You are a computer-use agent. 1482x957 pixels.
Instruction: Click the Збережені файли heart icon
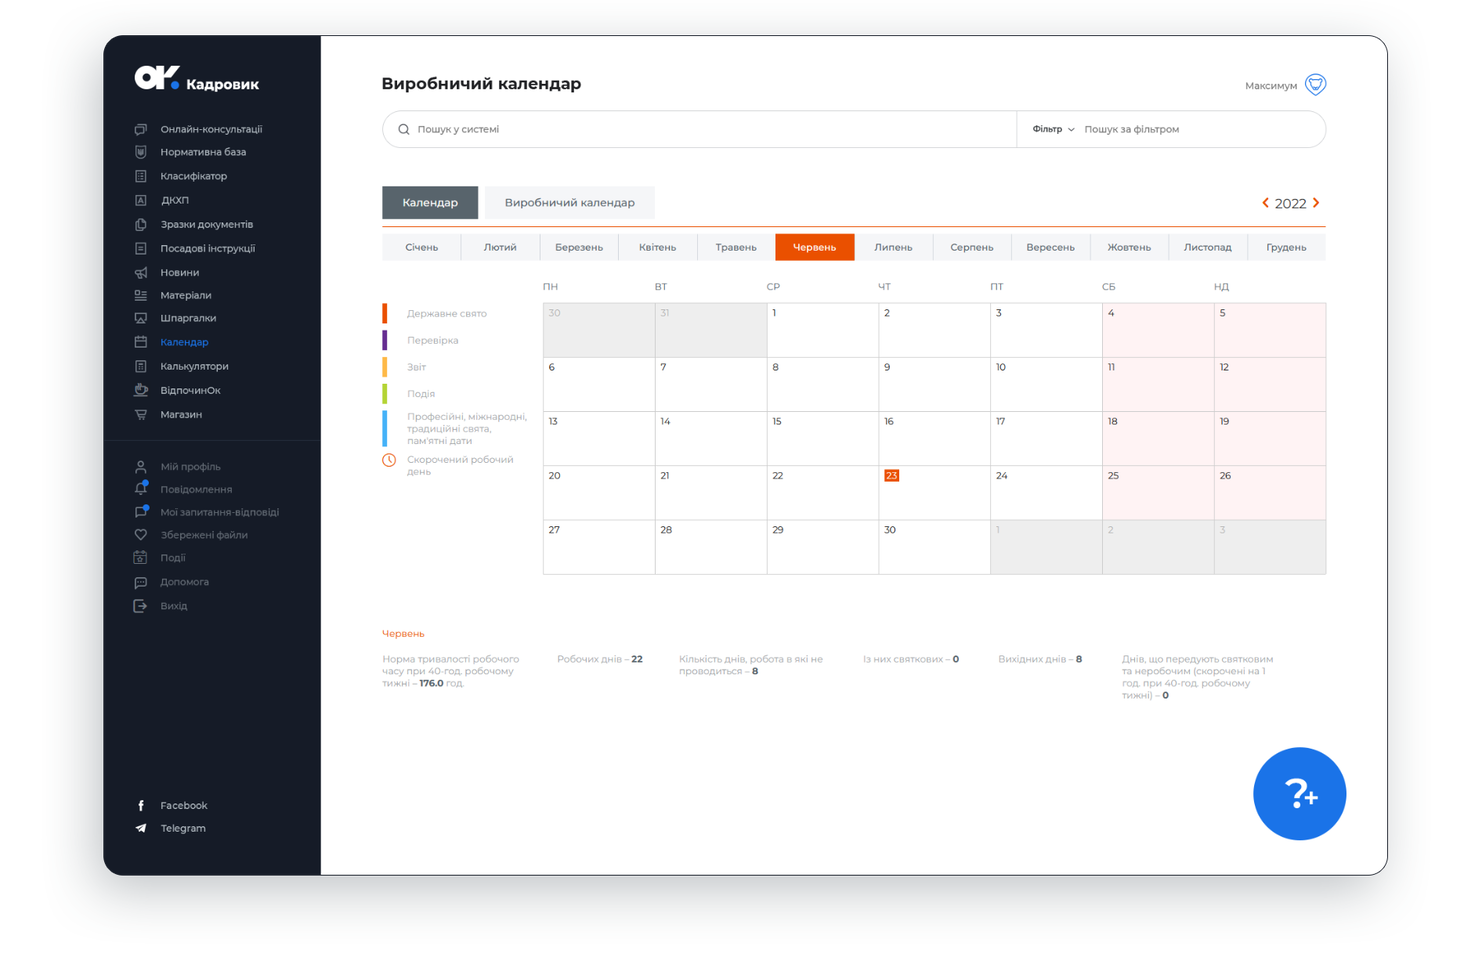[x=141, y=535]
